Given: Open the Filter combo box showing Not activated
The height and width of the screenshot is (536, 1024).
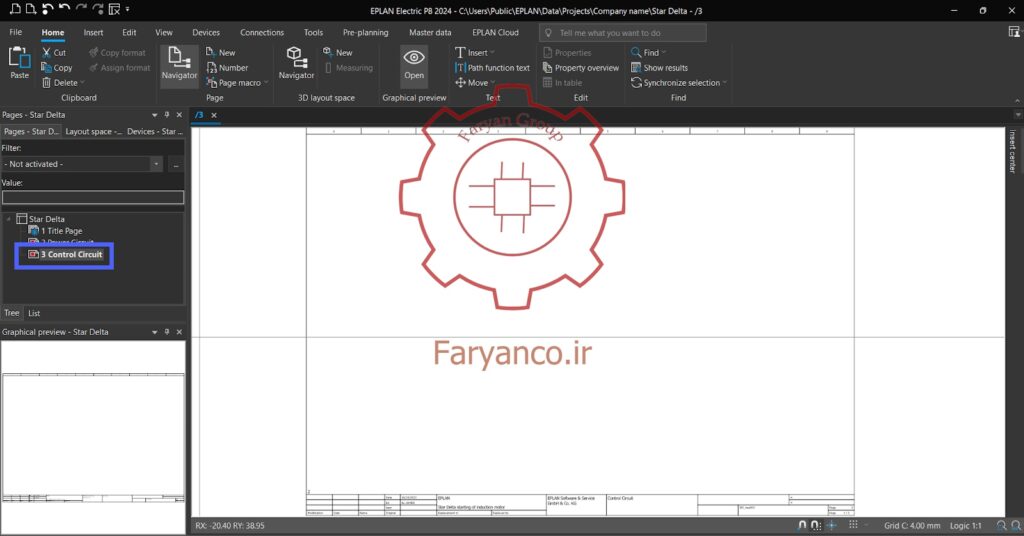Looking at the screenshot, I should point(82,164).
